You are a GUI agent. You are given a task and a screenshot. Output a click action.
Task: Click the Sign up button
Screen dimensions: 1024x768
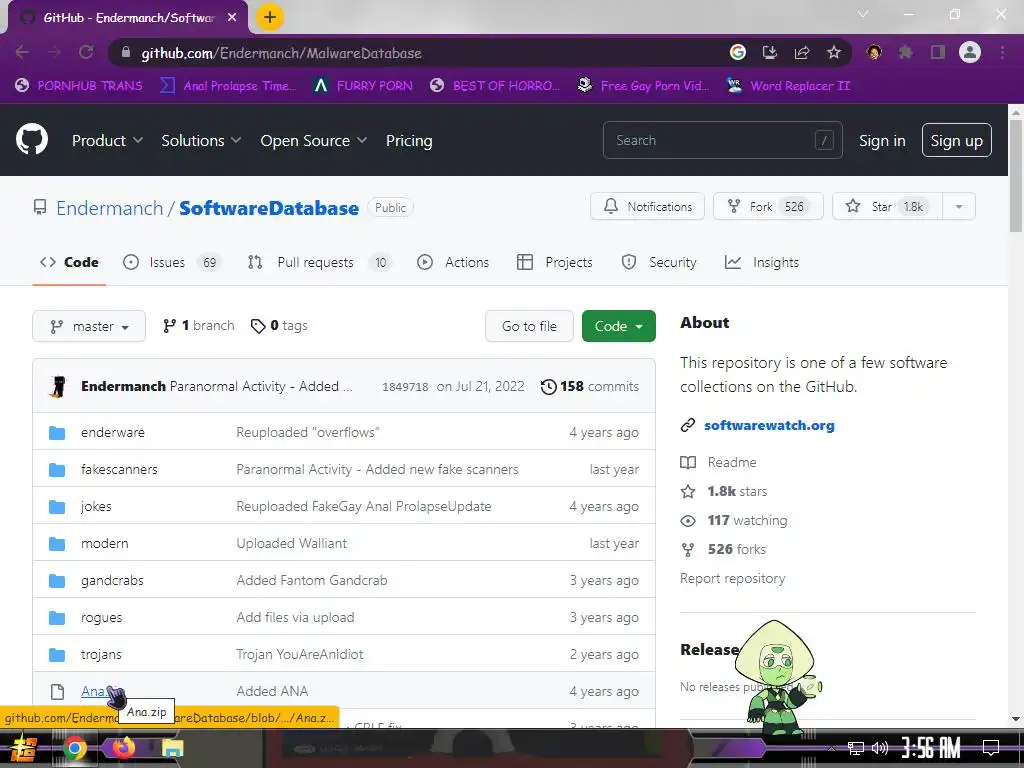(x=957, y=140)
